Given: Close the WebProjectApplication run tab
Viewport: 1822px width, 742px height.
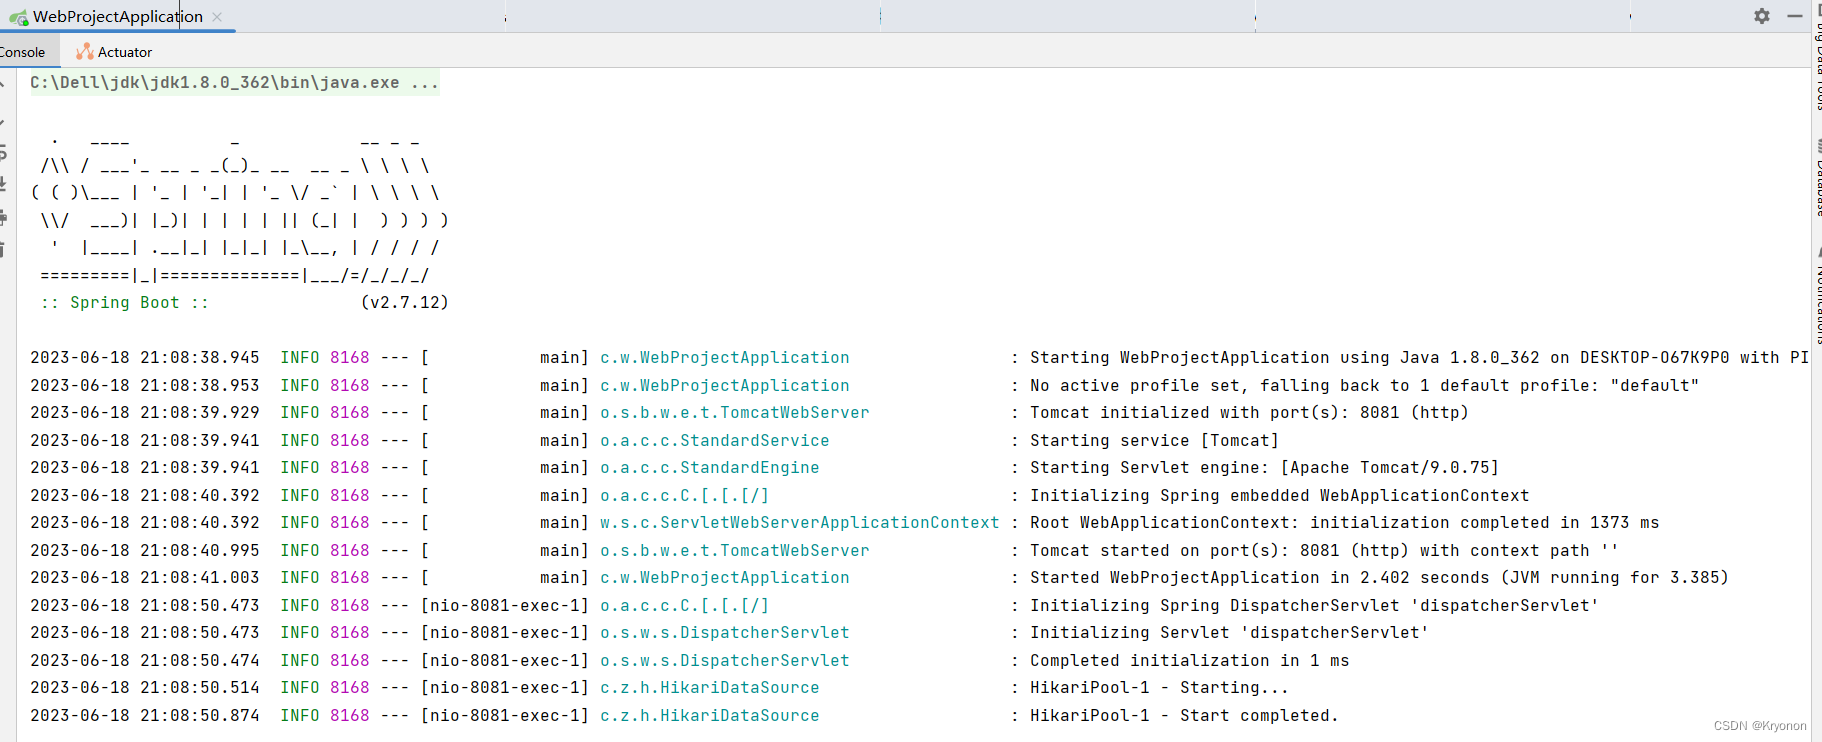Looking at the screenshot, I should tap(217, 17).
